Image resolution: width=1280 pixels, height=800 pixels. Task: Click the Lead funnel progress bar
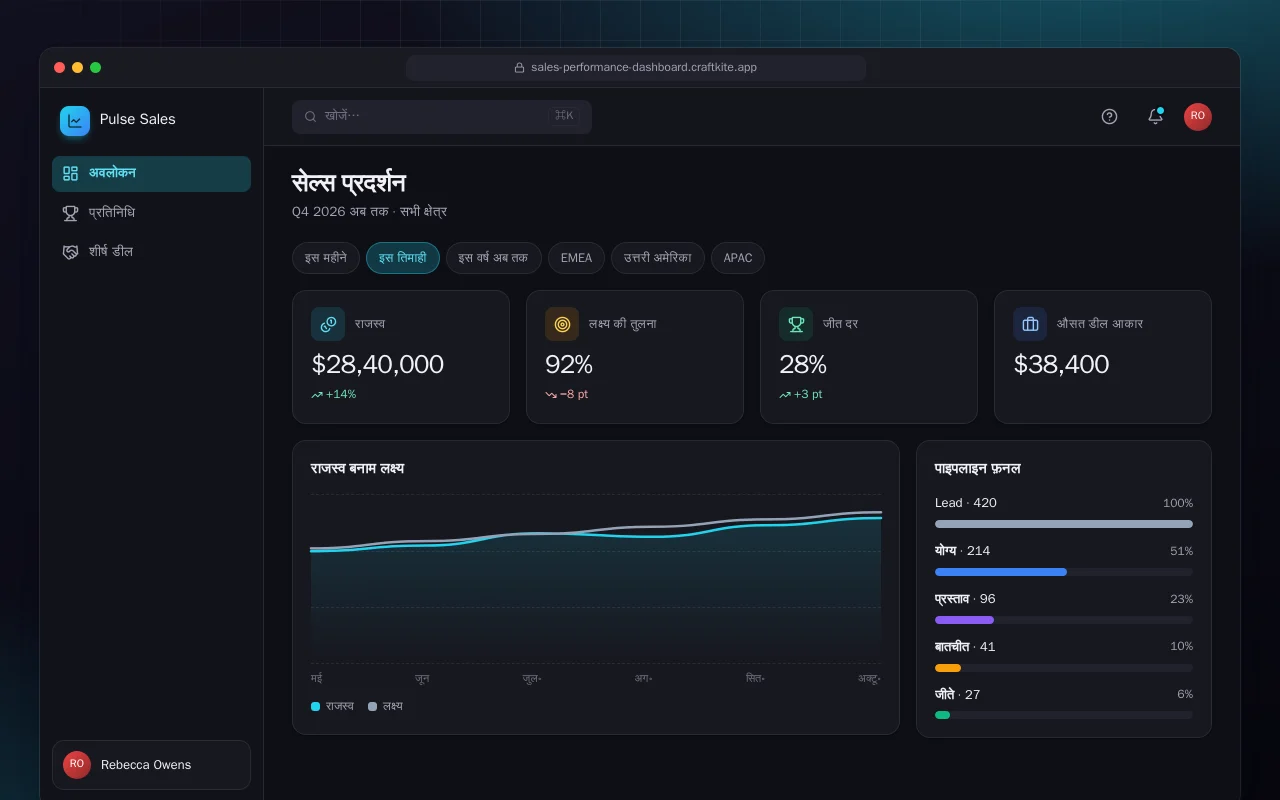[1064, 524]
